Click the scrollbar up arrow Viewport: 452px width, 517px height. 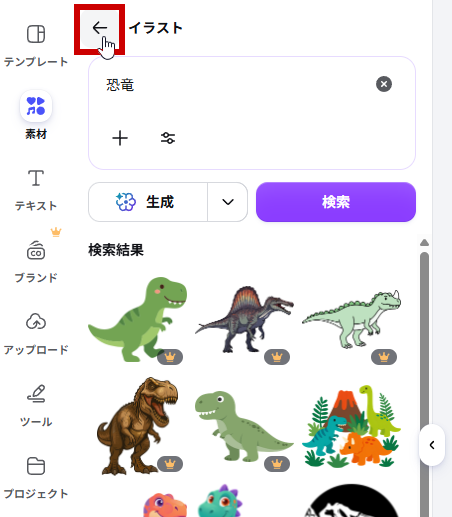click(424, 242)
